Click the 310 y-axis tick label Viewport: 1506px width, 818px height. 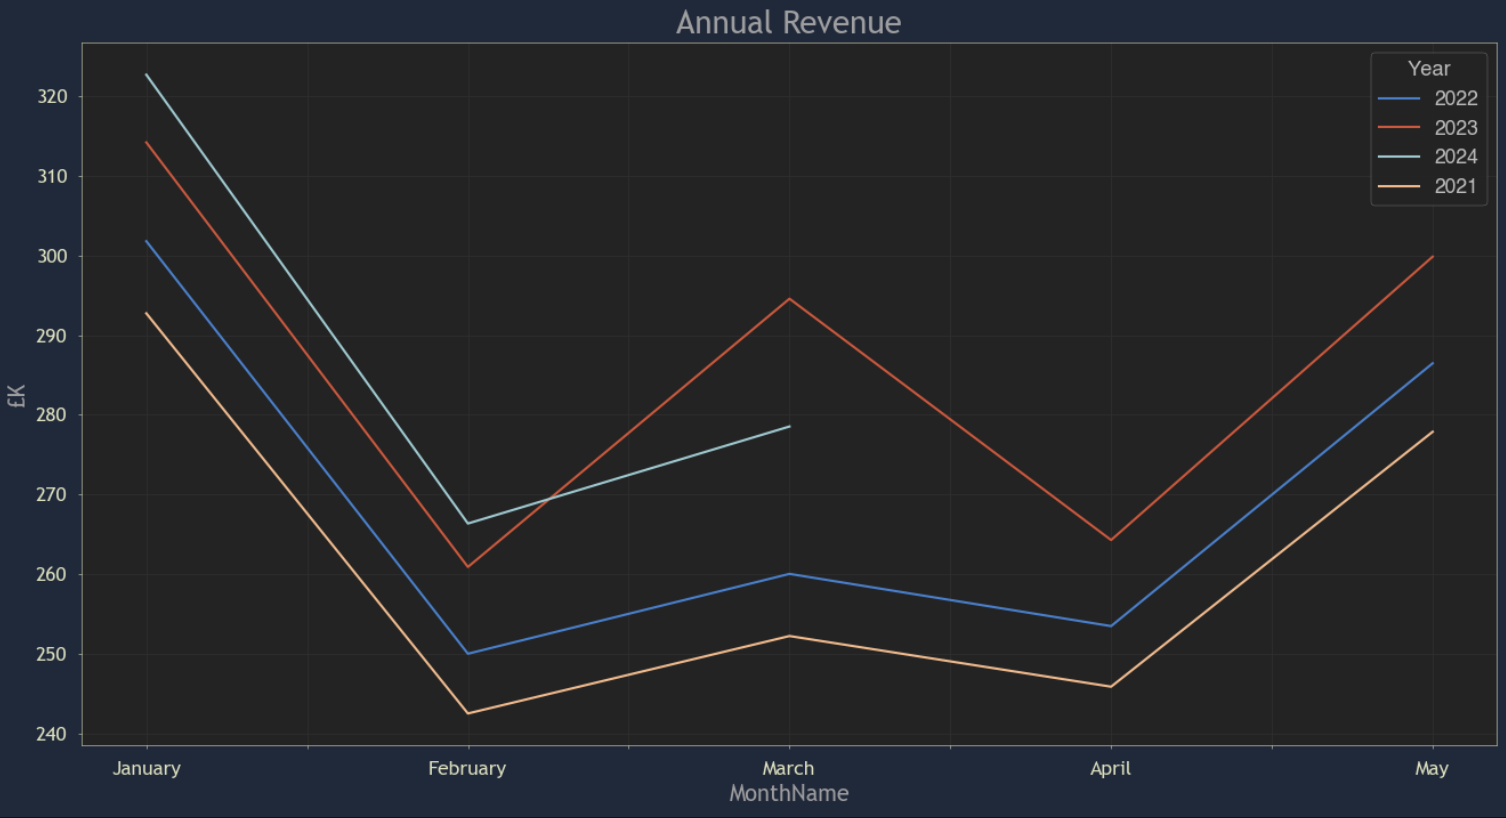[52, 176]
